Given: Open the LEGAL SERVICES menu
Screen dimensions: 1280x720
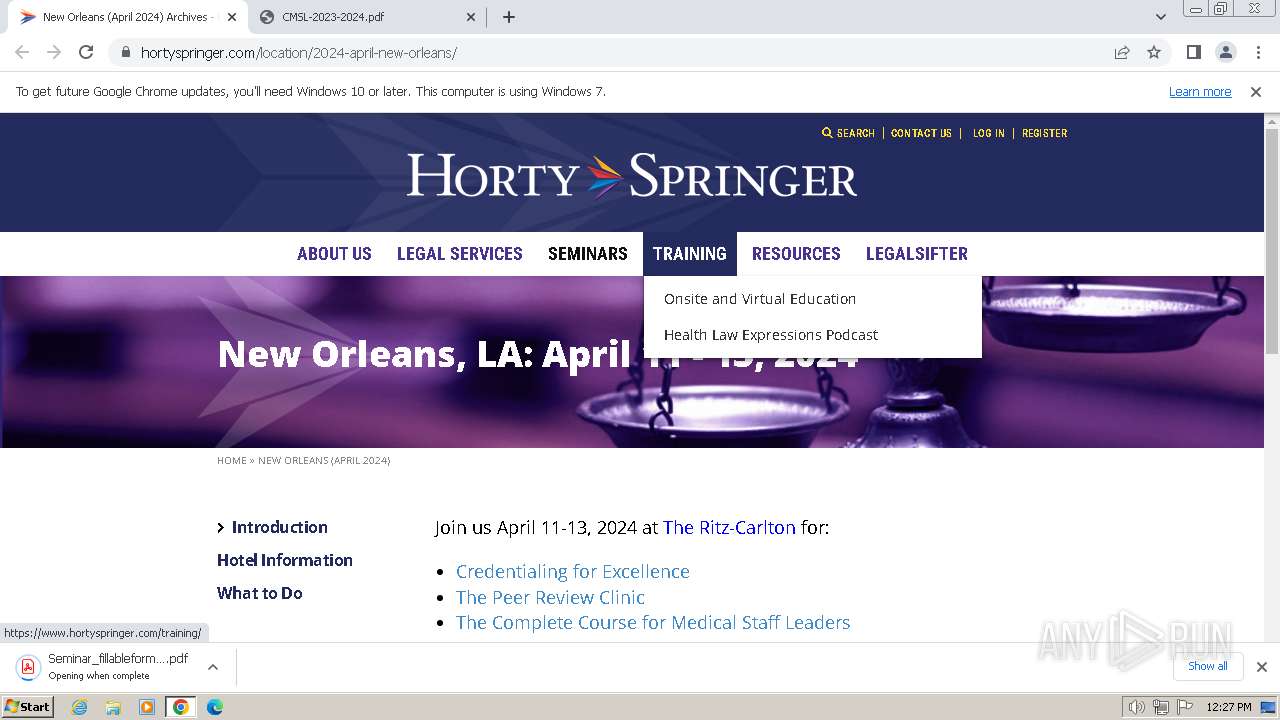Looking at the screenshot, I should [460, 254].
